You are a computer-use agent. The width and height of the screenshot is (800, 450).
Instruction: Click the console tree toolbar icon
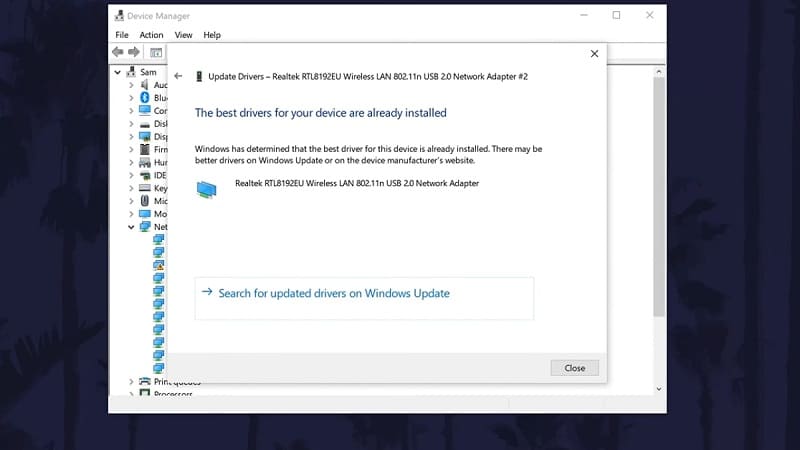tap(155, 52)
